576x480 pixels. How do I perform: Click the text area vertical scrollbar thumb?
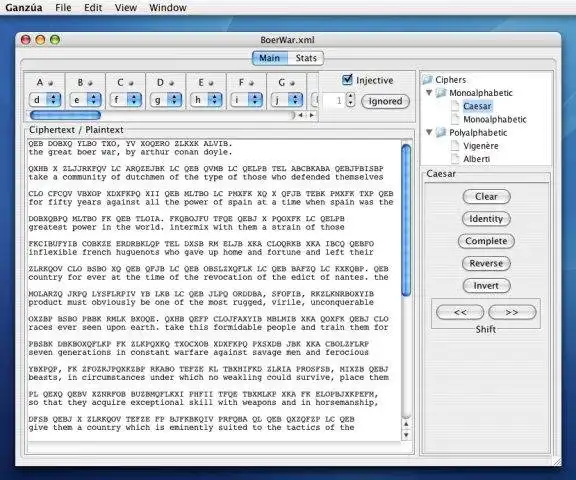click(406, 220)
